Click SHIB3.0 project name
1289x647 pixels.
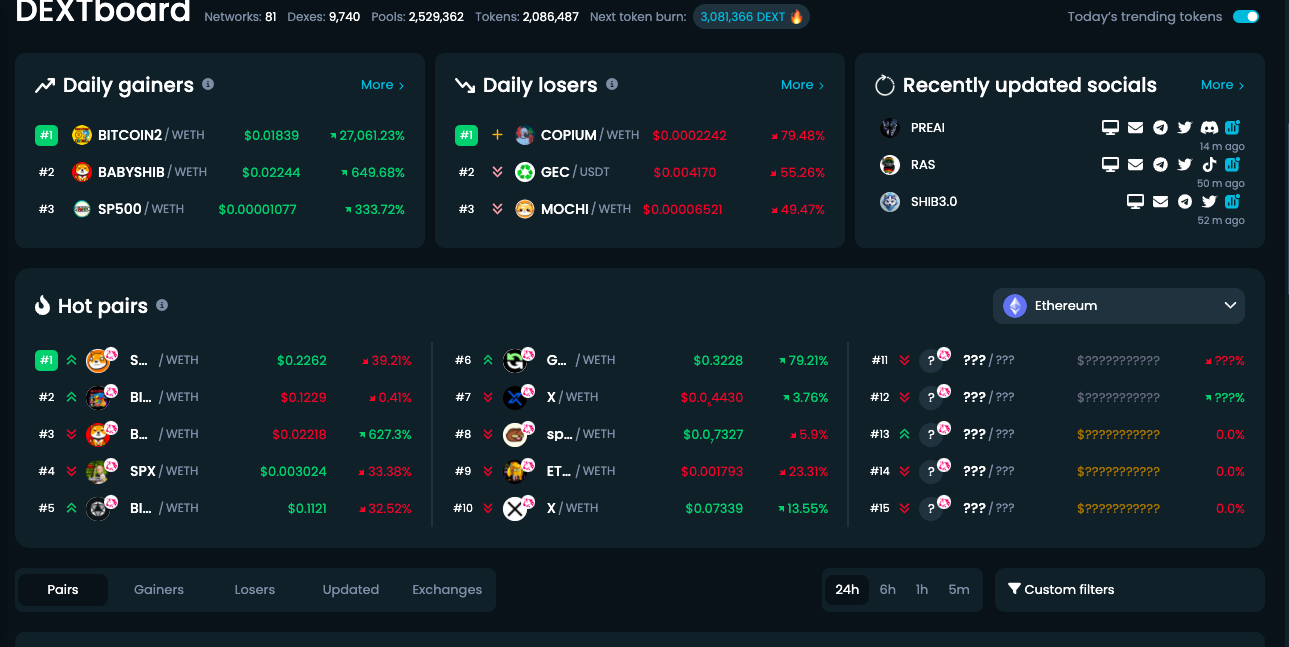coord(934,202)
